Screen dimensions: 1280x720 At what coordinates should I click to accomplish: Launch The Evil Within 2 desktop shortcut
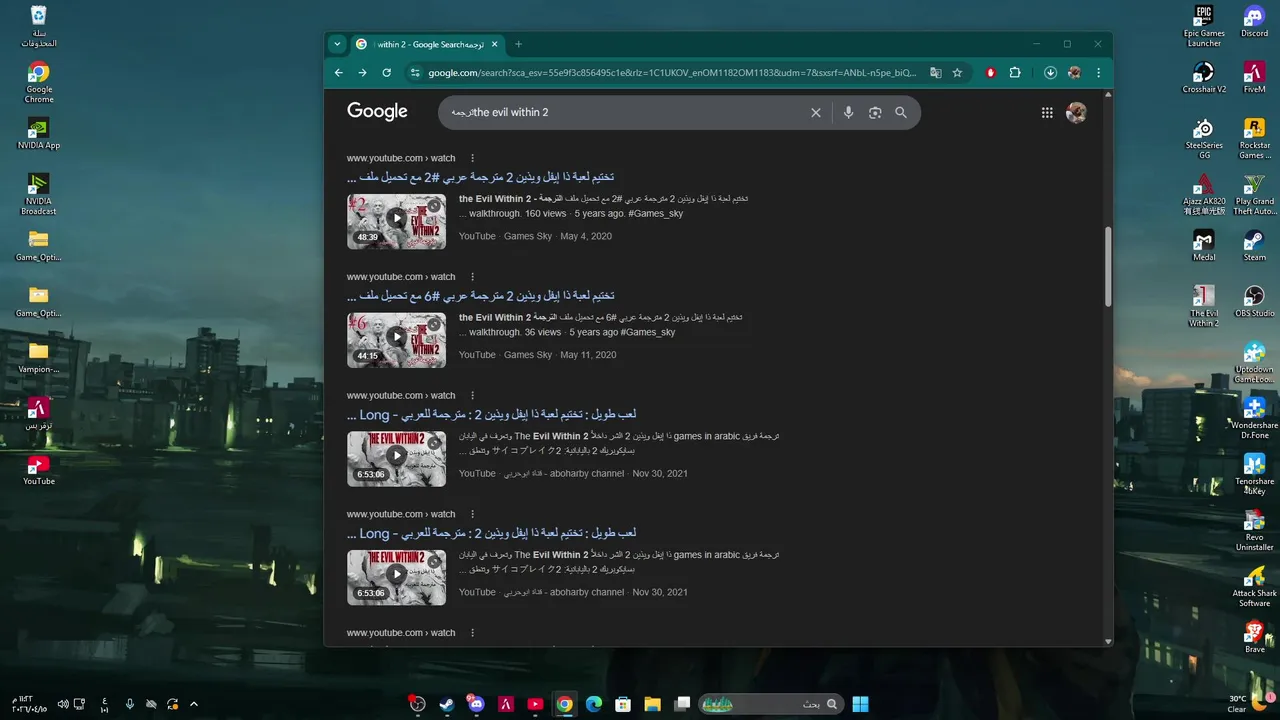point(1204,306)
